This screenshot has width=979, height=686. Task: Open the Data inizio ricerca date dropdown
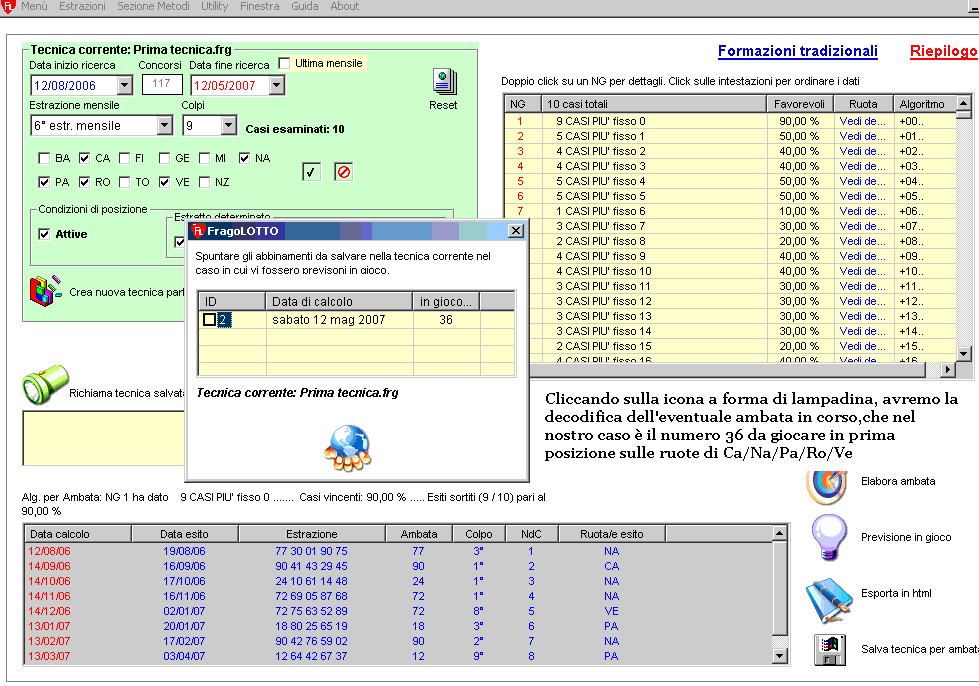point(124,86)
